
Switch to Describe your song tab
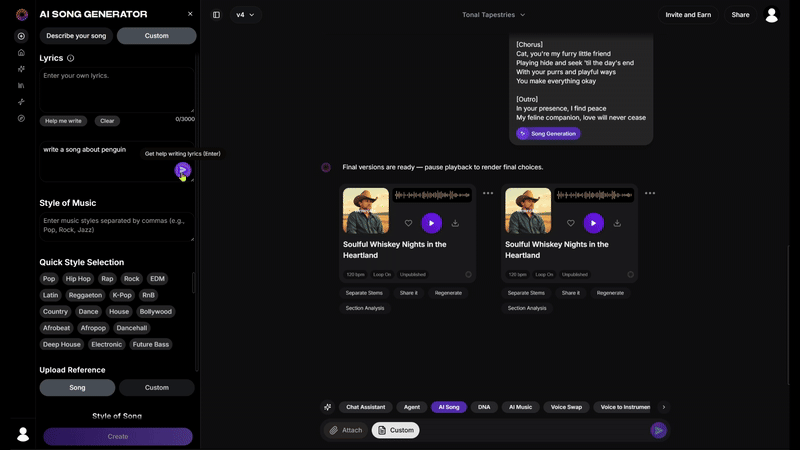76,36
